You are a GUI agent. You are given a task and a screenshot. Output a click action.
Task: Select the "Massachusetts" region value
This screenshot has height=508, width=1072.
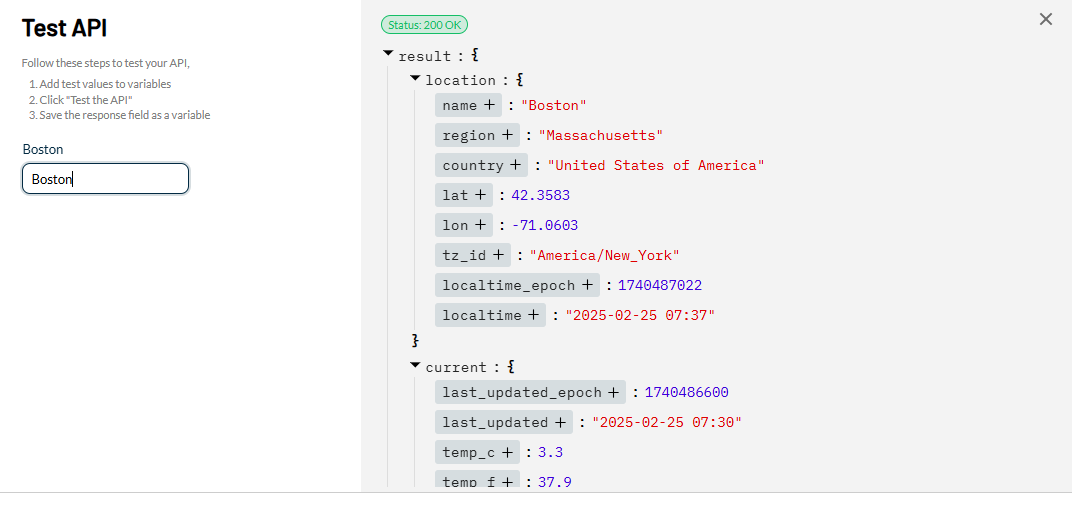tap(601, 135)
